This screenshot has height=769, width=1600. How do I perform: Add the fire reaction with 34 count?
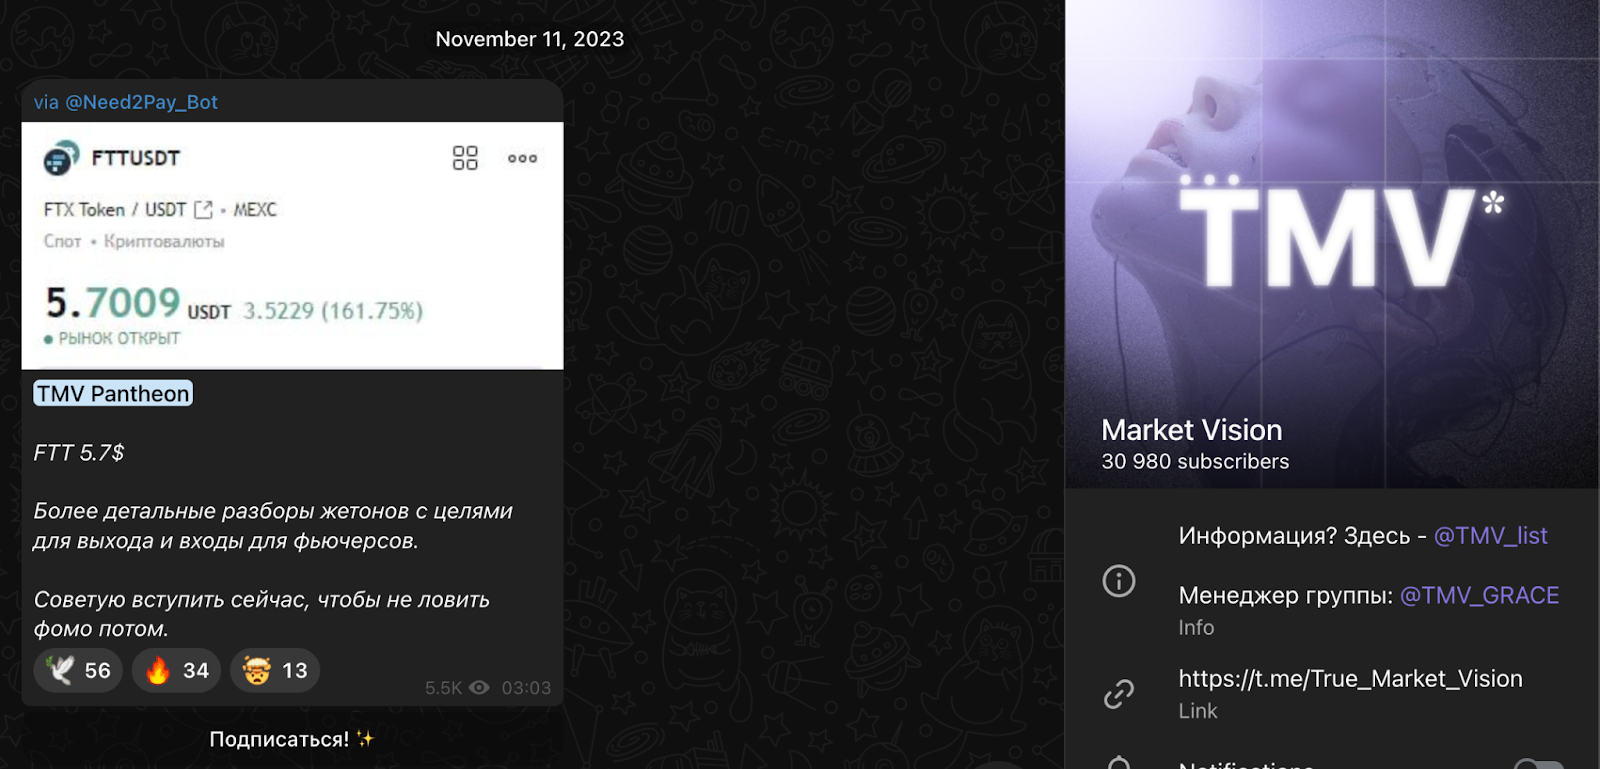(176, 670)
